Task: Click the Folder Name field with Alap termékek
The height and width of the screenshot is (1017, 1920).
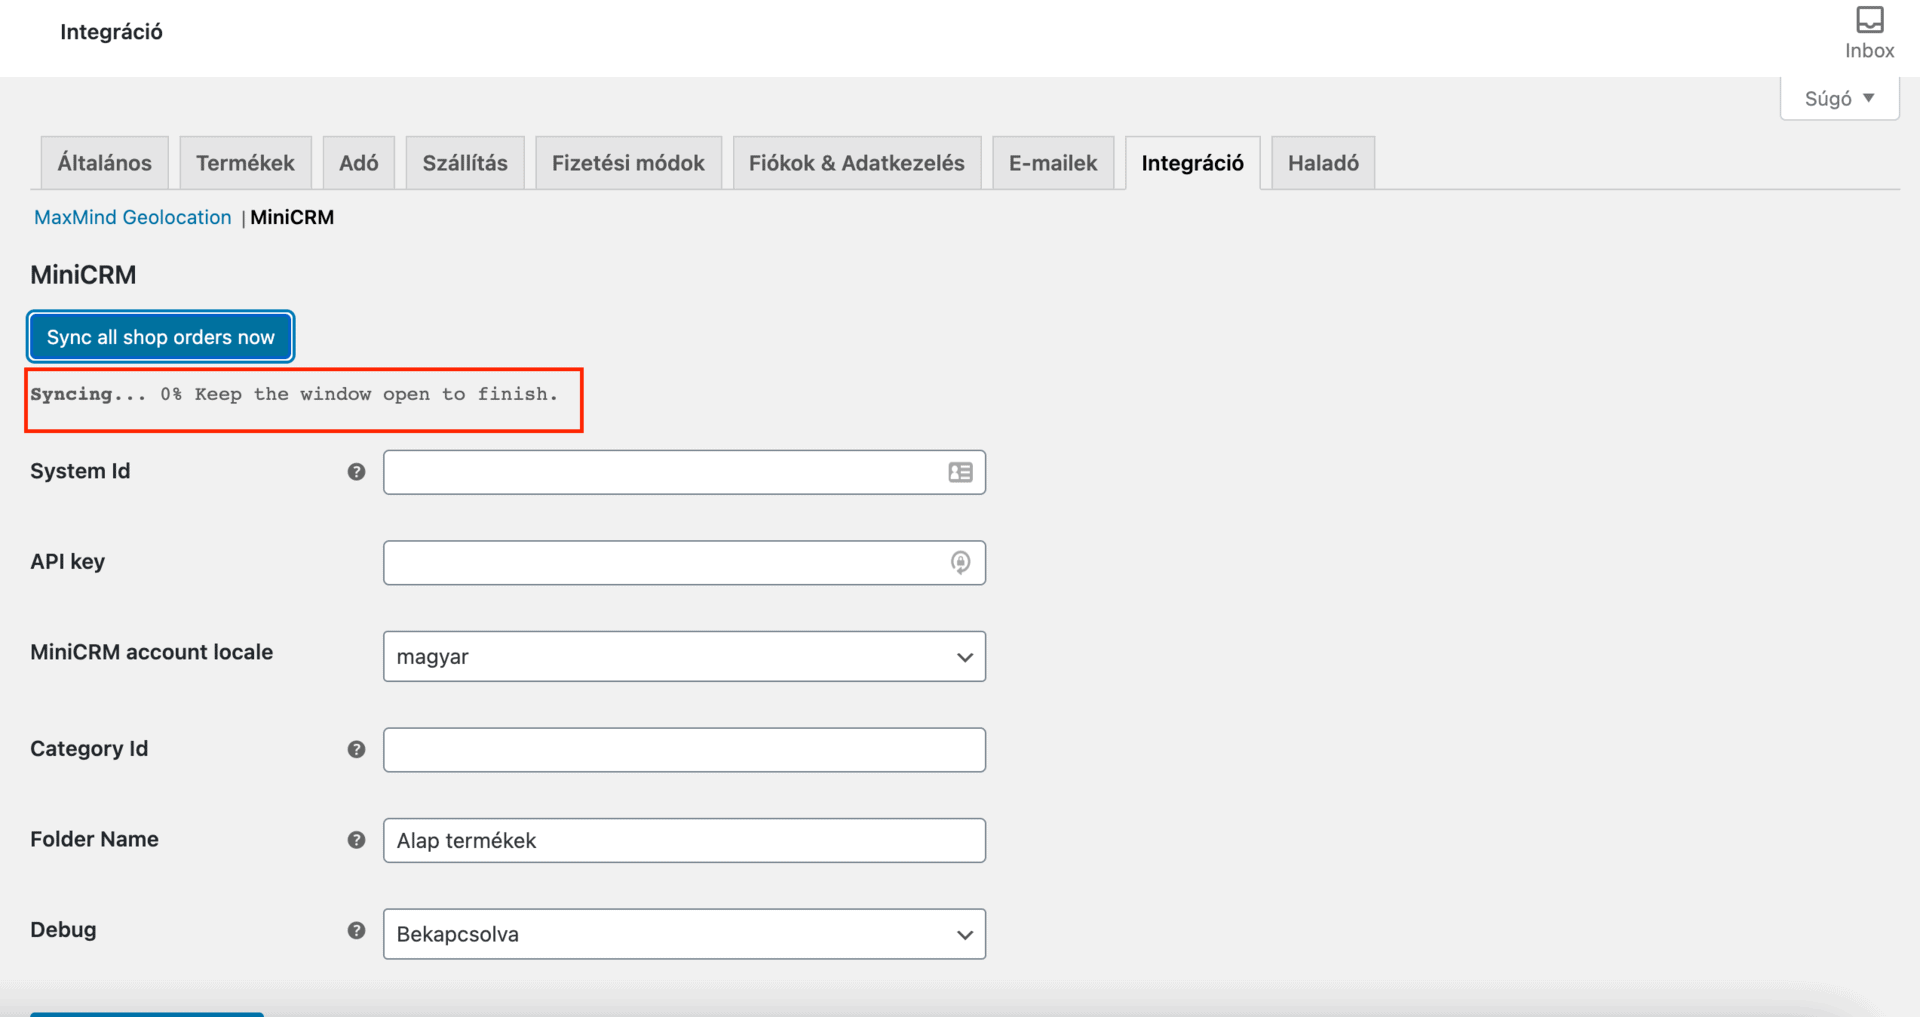Action: pos(684,840)
